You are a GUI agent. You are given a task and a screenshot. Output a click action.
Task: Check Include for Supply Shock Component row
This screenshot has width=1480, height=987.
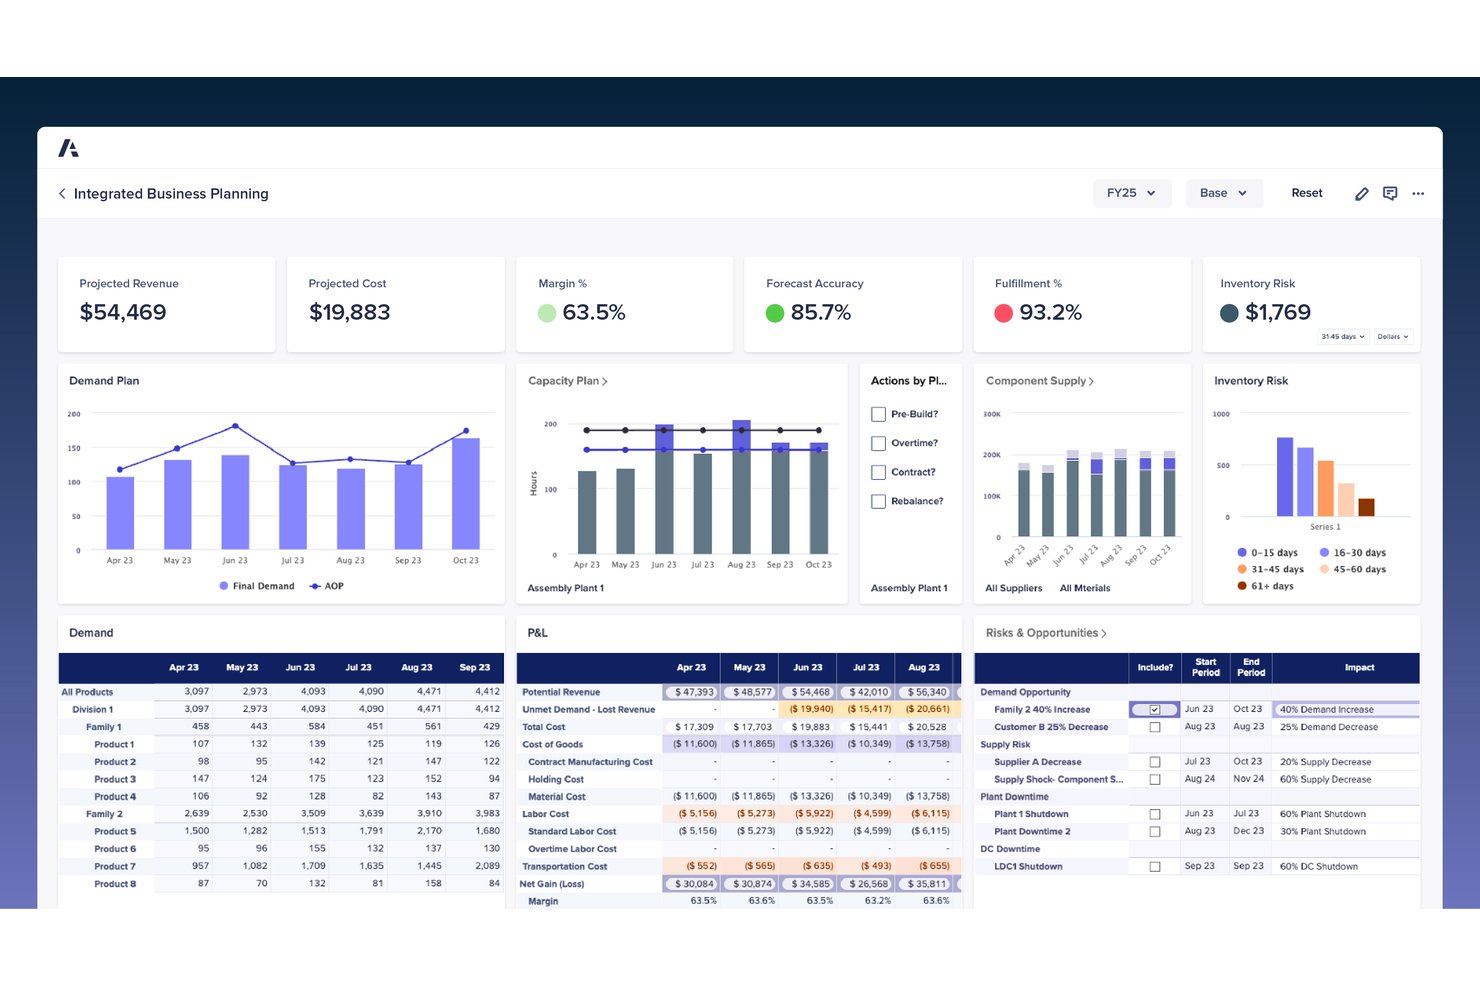[x=1155, y=779]
